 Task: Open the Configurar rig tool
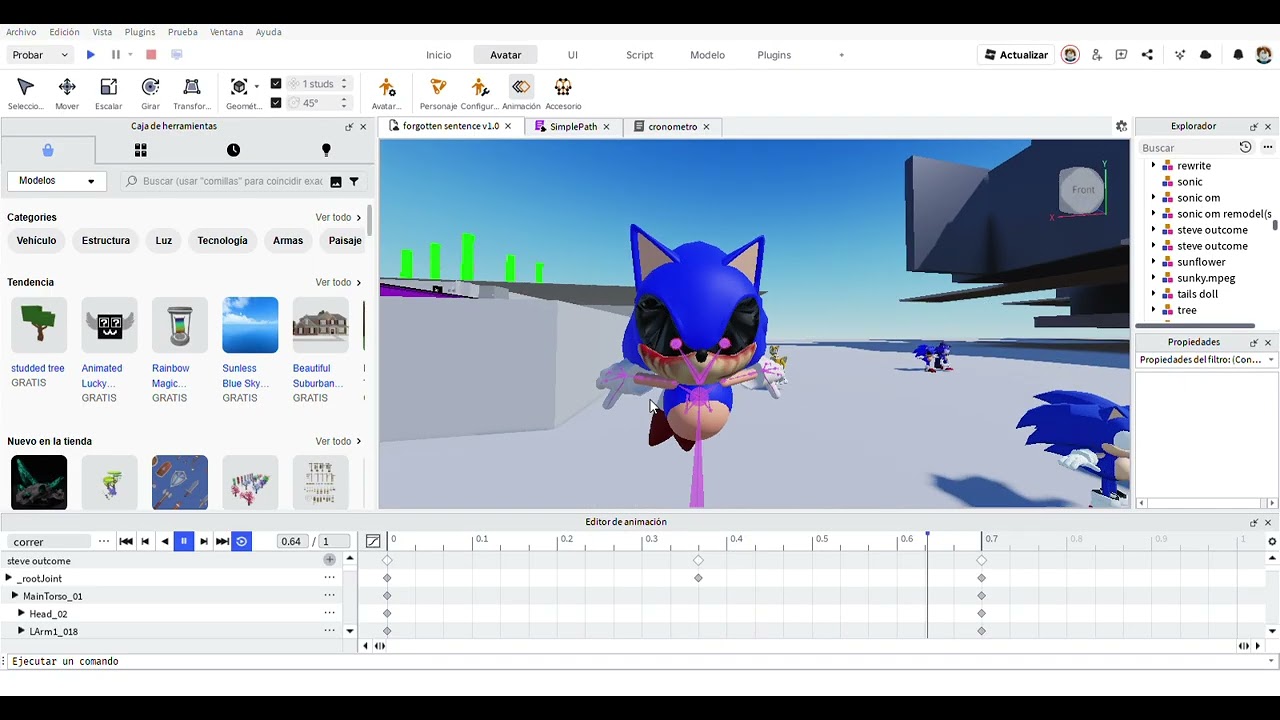(x=479, y=93)
